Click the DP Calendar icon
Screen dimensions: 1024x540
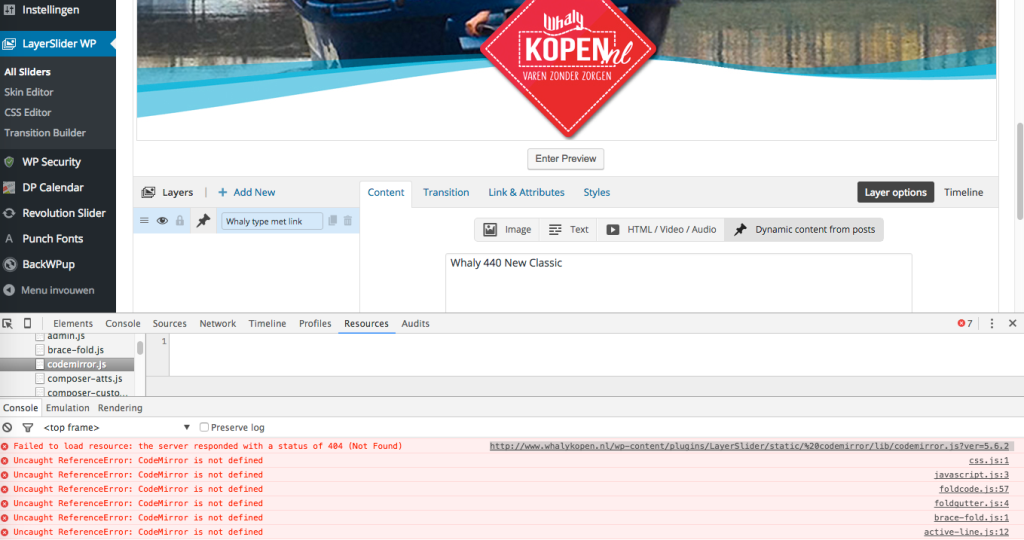[9, 187]
